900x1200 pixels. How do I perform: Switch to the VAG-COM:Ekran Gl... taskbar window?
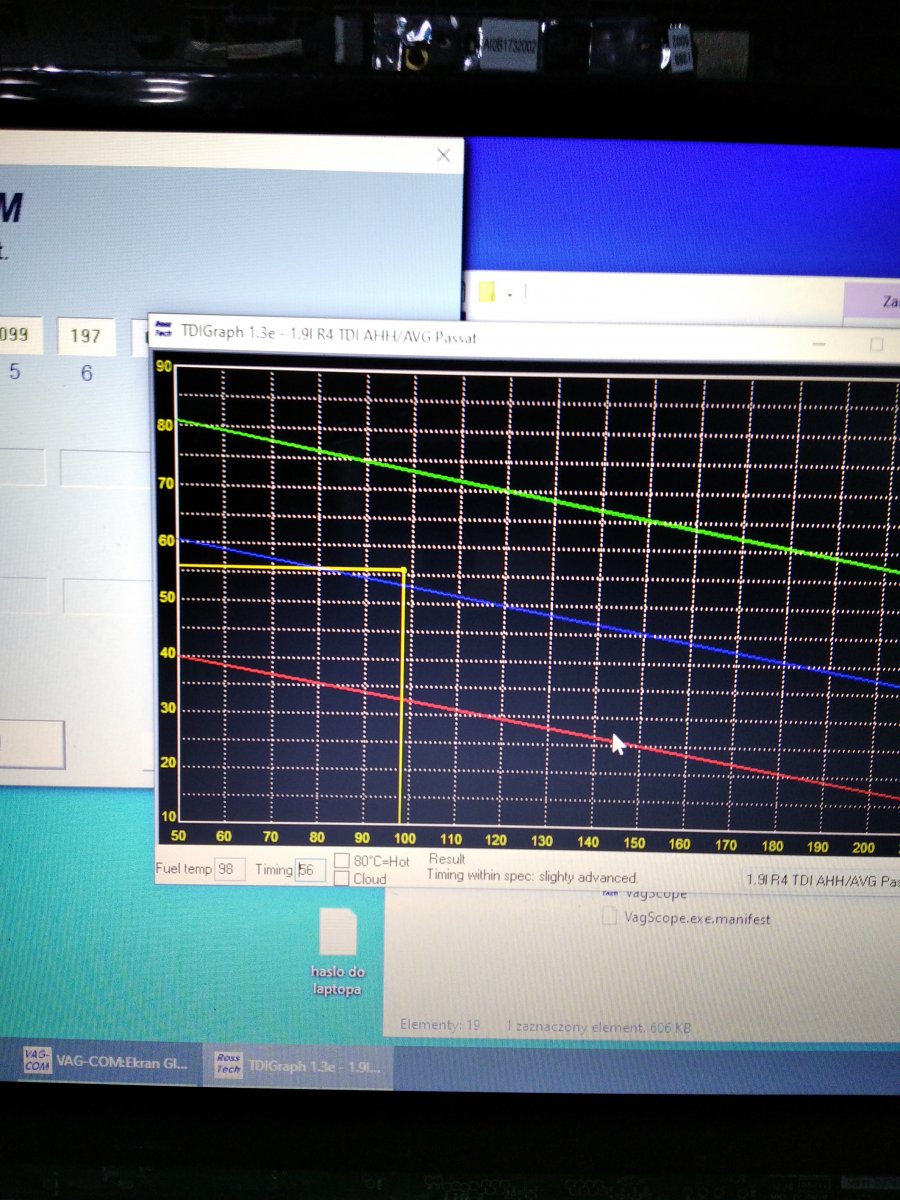(x=106, y=1064)
